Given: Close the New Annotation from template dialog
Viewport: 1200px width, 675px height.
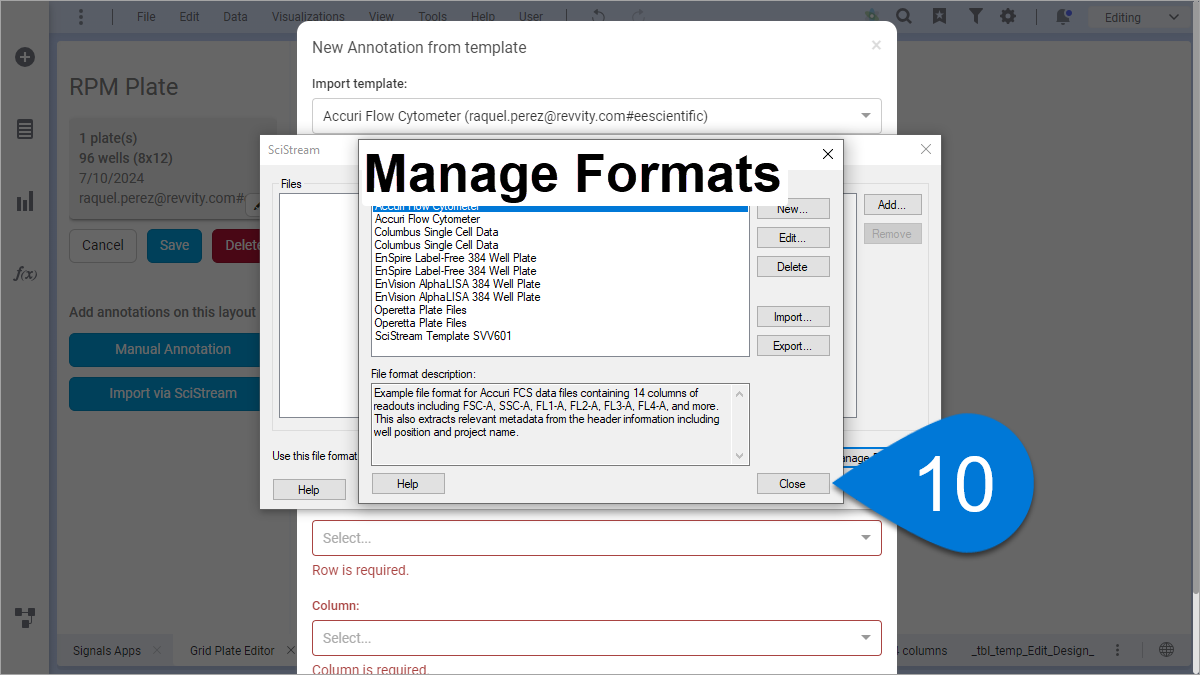Looking at the screenshot, I should coord(876,45).
